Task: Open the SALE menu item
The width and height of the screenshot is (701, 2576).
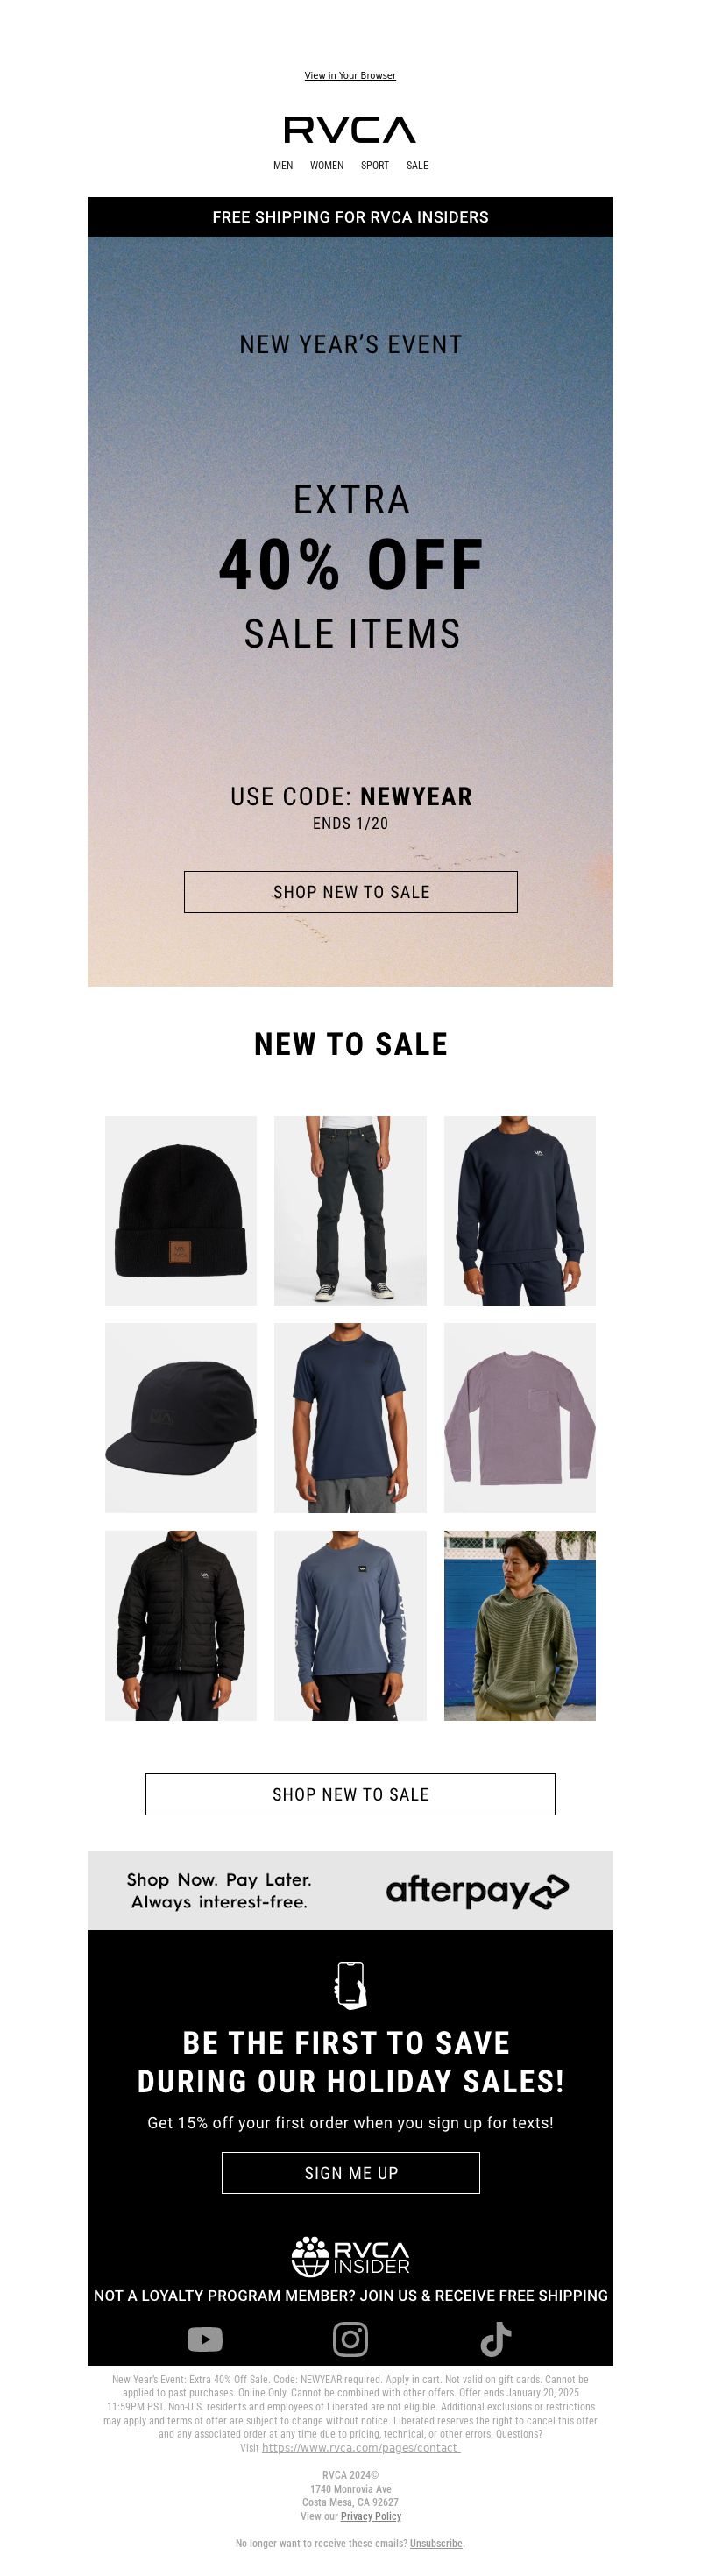Action: pos(417,166)
